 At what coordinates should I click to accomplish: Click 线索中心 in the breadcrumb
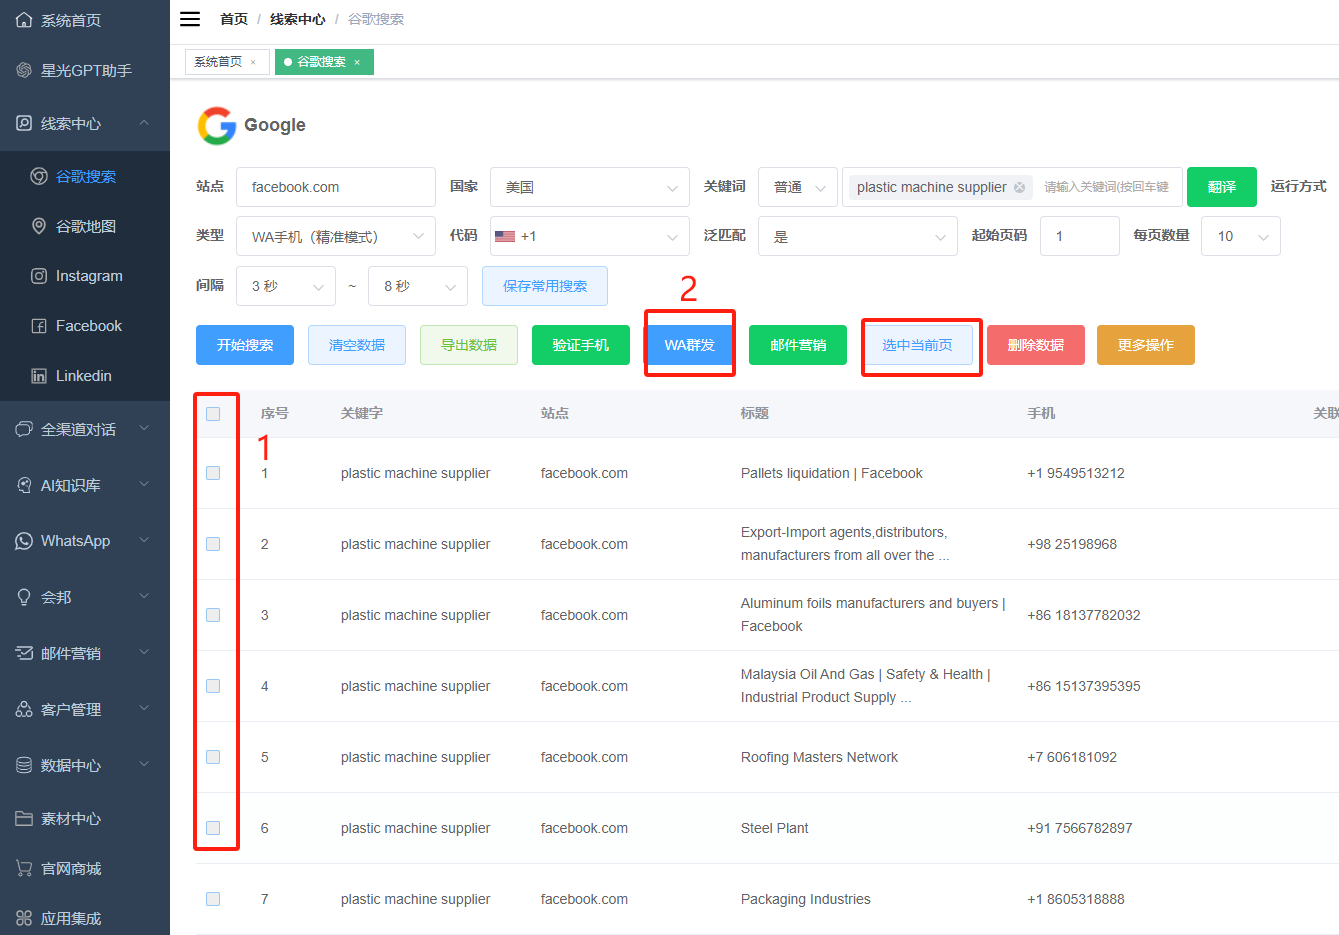click(297, 19)
